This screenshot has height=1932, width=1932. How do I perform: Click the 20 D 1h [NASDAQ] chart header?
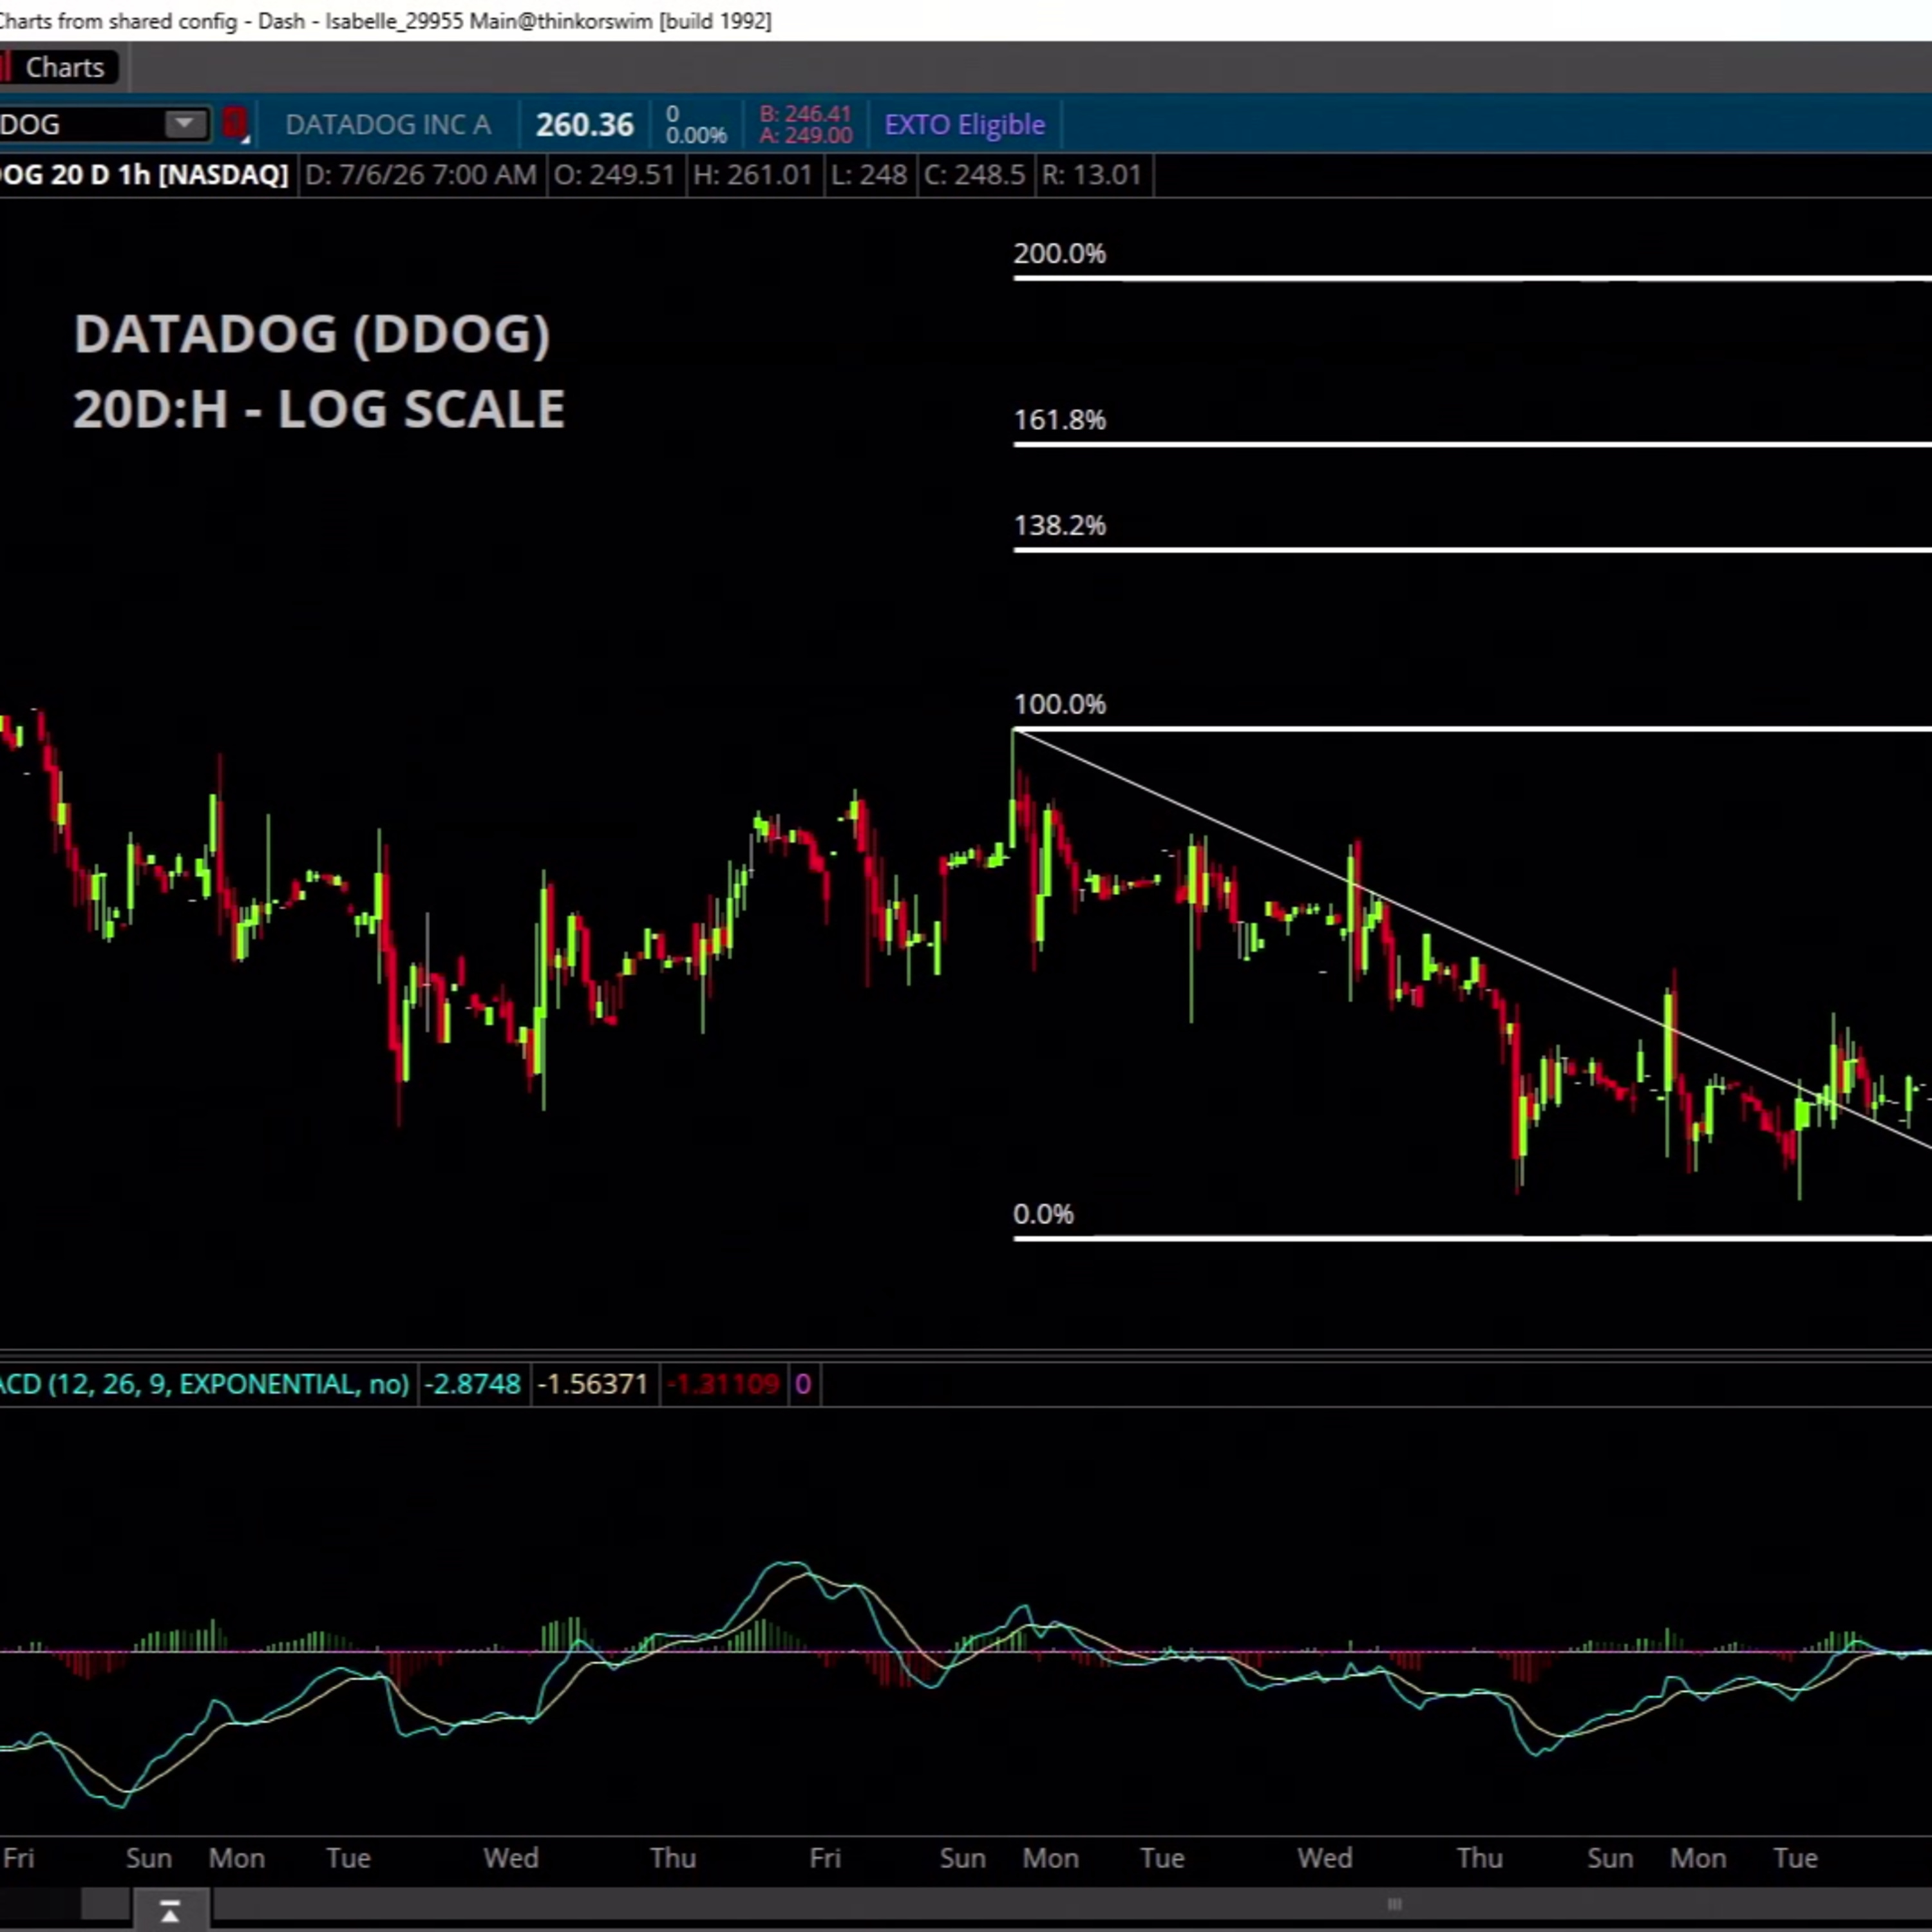tap(144, 175)
